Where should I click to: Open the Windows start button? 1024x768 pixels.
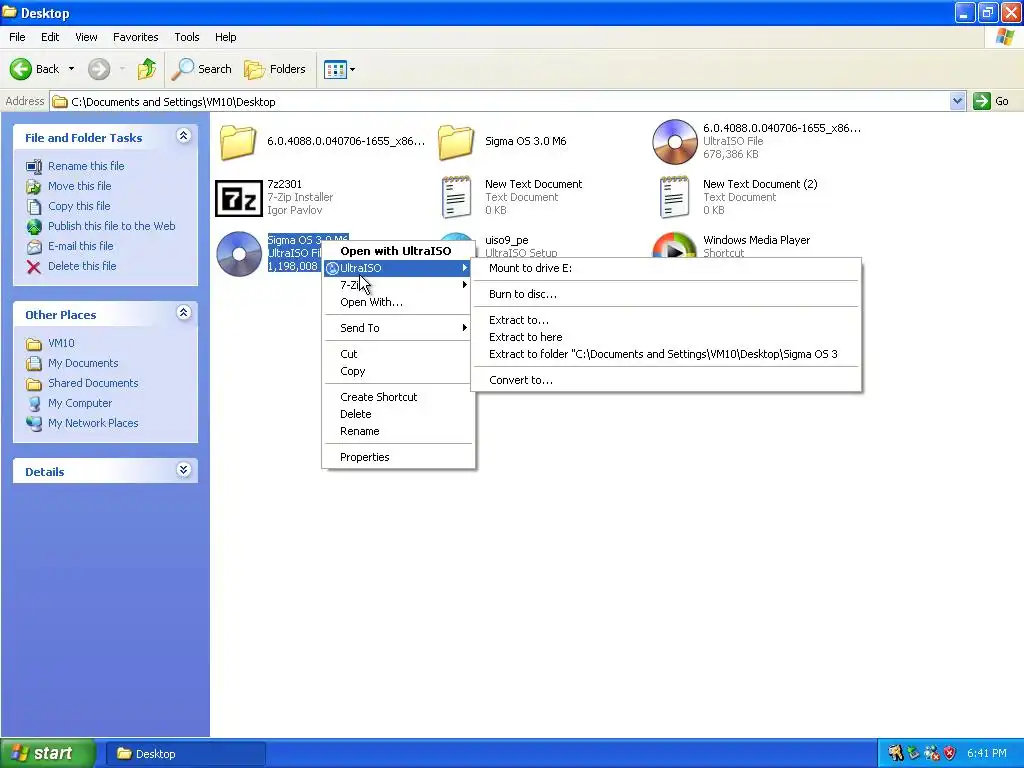tap(48, 754)
